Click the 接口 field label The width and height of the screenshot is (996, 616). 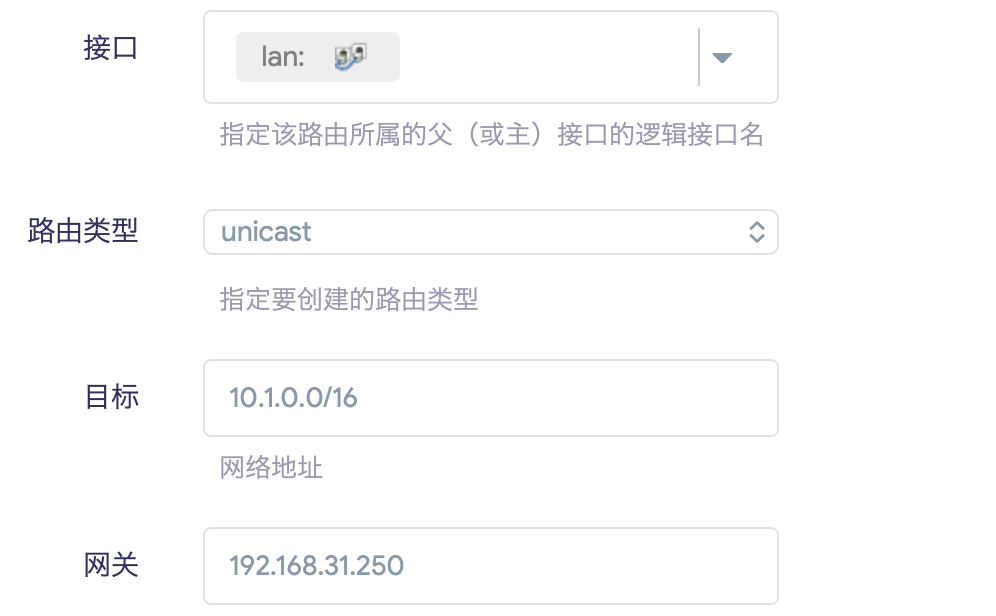pos(110,48)
